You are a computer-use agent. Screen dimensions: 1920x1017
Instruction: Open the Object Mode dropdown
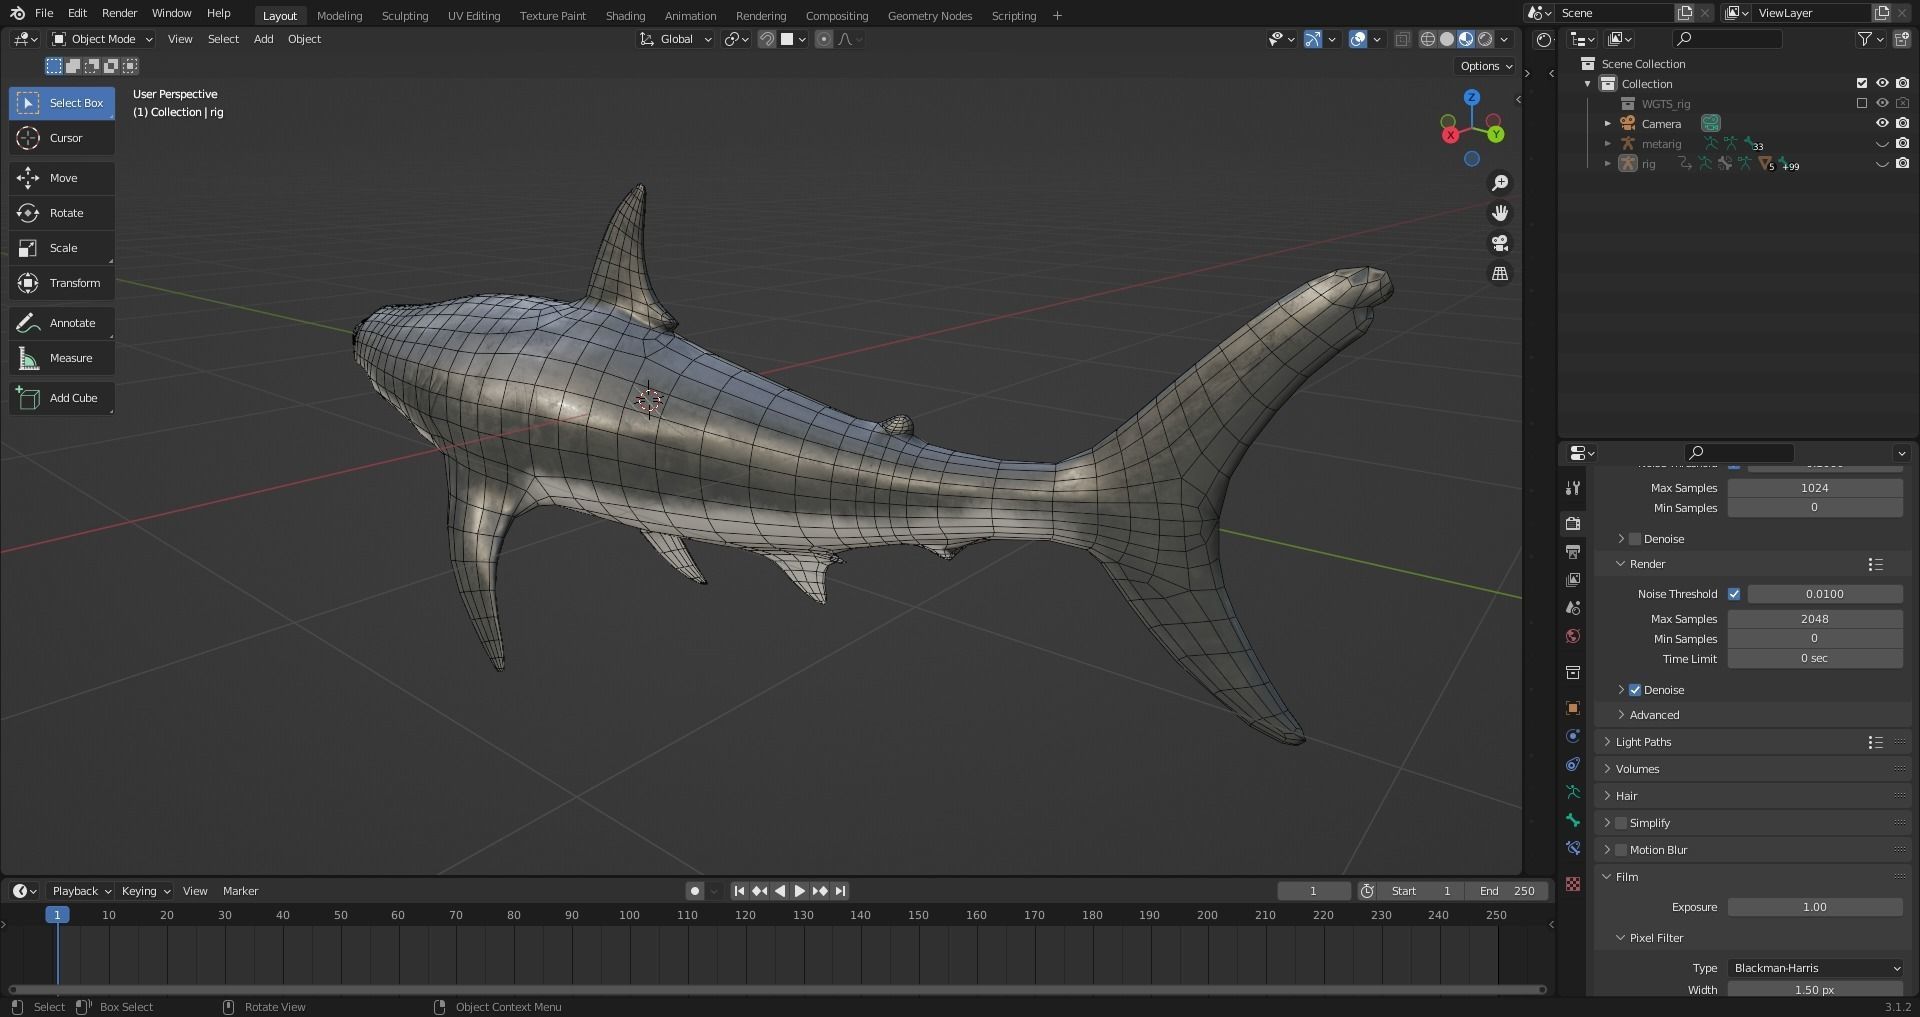(x=102, y=39)
